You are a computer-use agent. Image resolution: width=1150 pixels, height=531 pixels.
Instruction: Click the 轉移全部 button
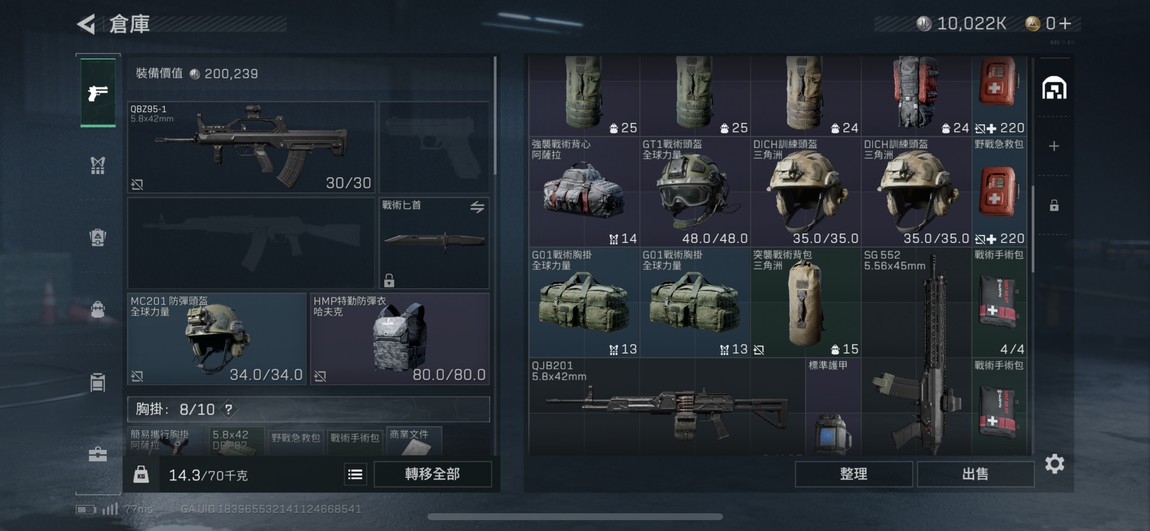pos(433,475)
